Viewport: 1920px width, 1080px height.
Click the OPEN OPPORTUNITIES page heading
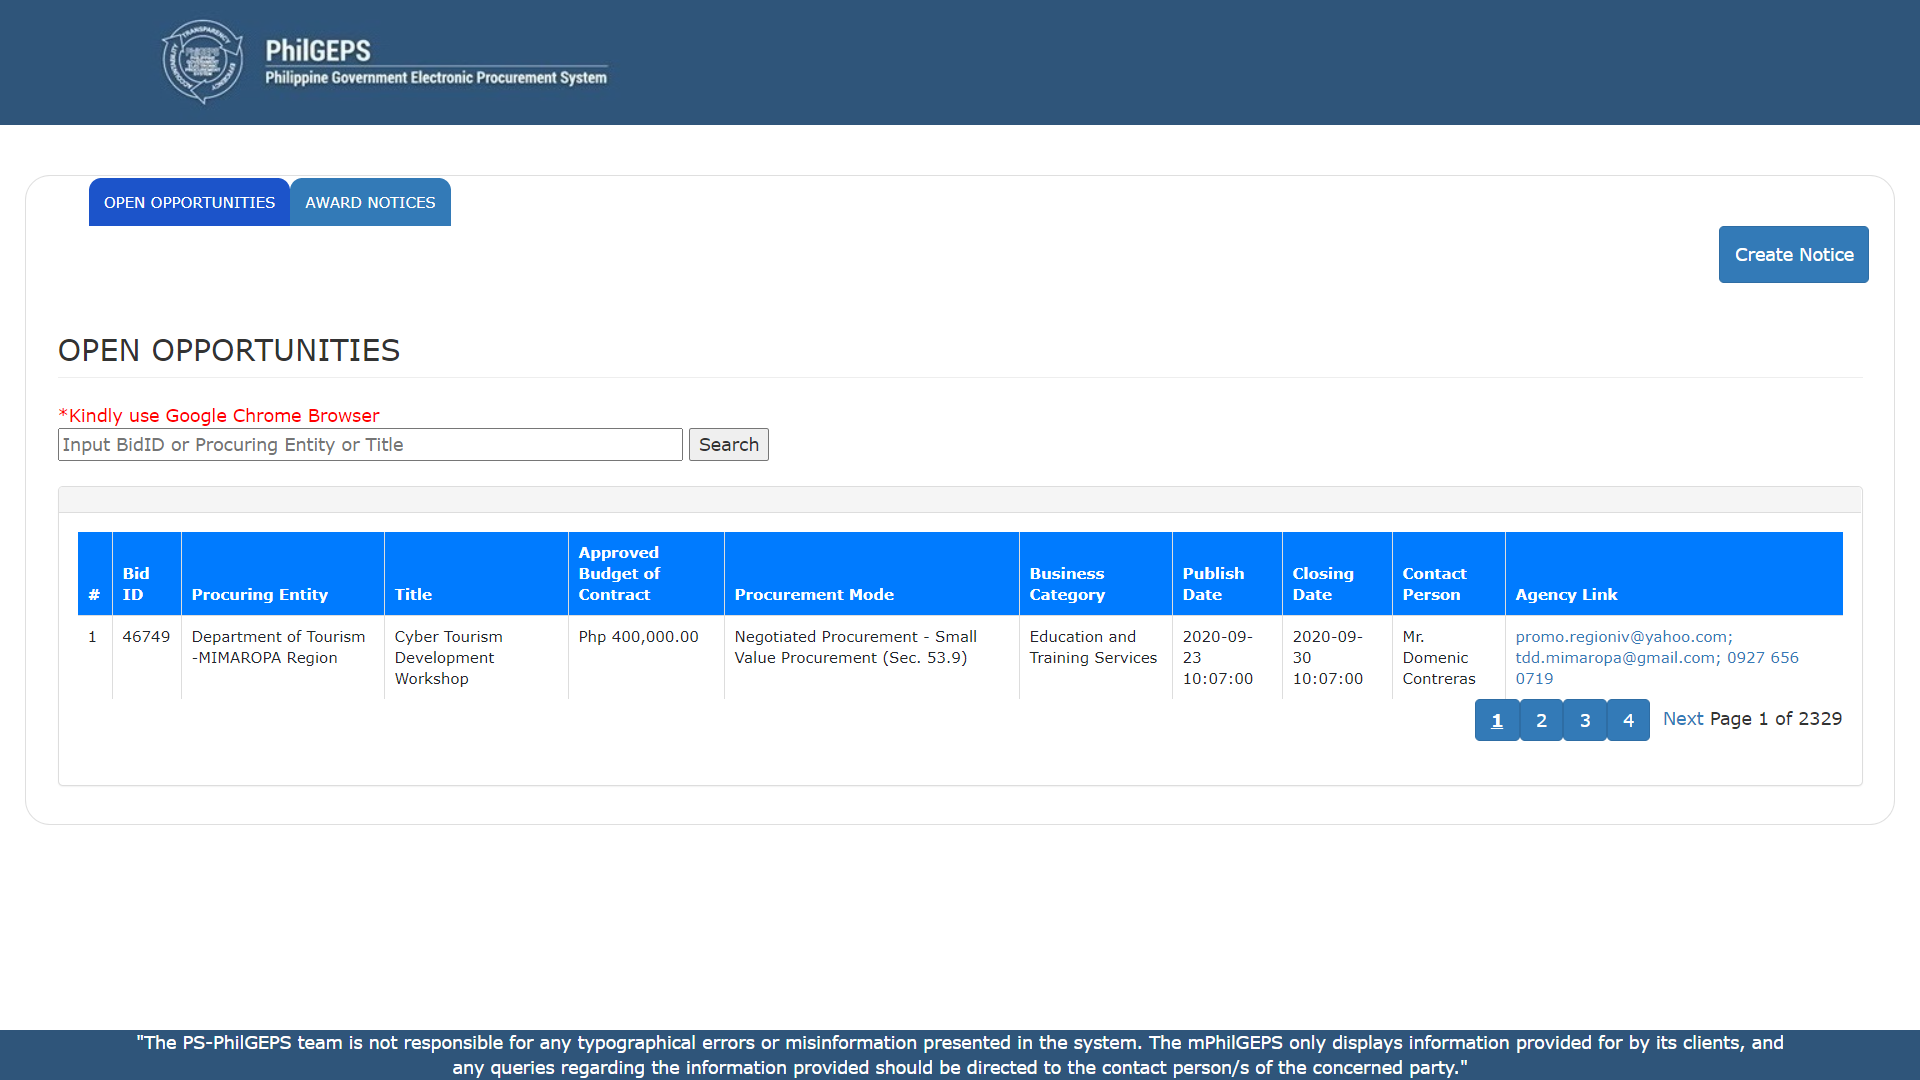coord(229,350)
